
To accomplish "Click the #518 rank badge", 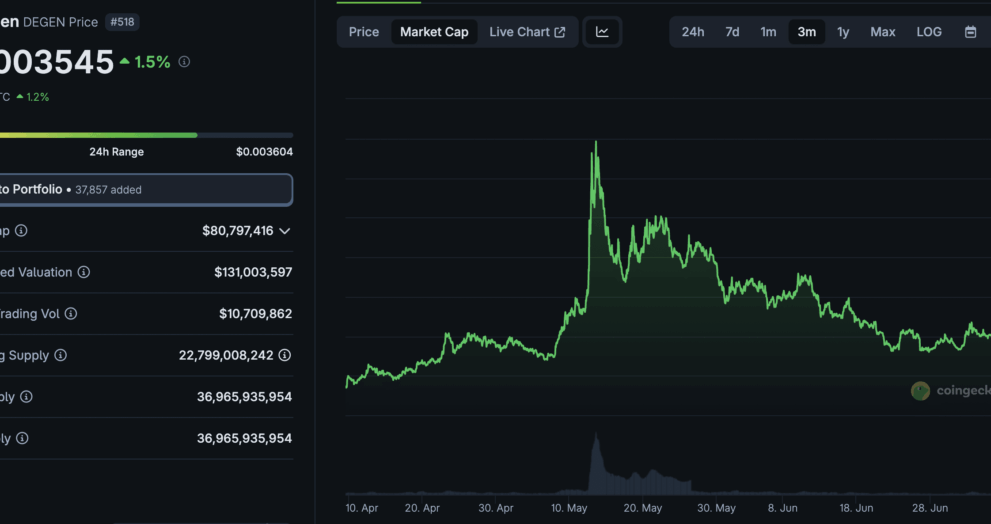I will (123, 22).
